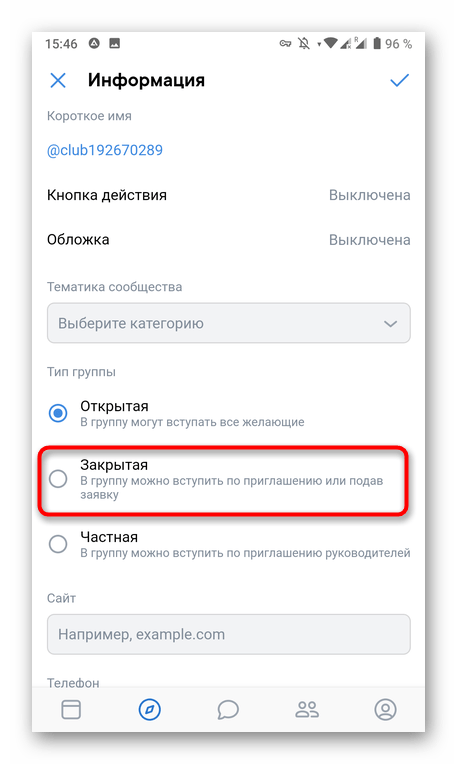Viewport: 457px width, 764px height.
Task: Select the Открытая group type radio
Action: [58, 414]
